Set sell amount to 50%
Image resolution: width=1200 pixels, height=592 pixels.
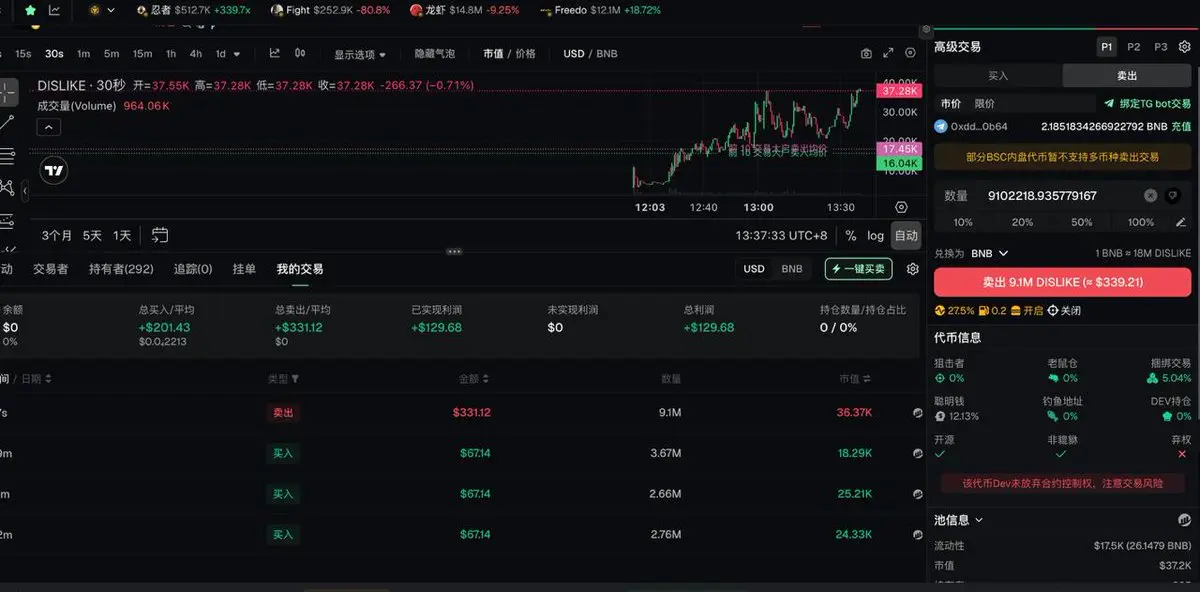pyautogui.click(x=1081, y=222)
